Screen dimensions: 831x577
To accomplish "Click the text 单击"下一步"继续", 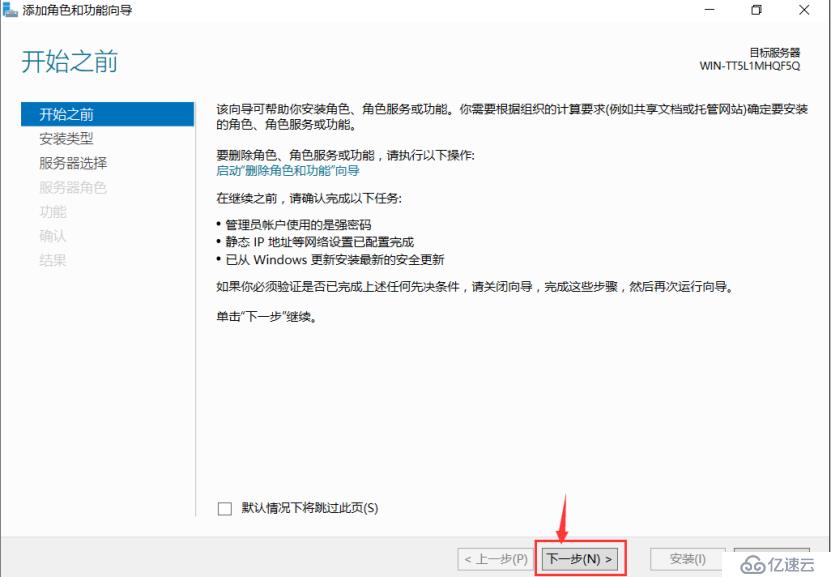I will pos(267,317).
